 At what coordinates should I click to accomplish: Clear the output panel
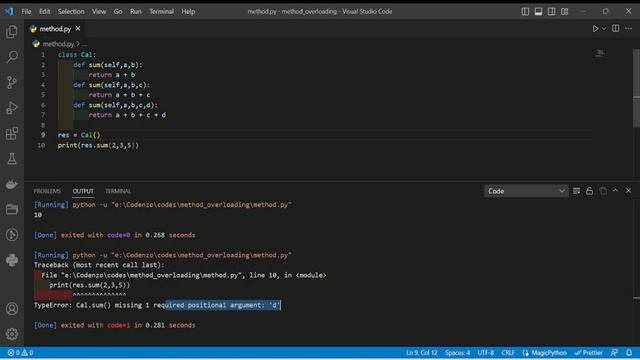pos(576,191)
